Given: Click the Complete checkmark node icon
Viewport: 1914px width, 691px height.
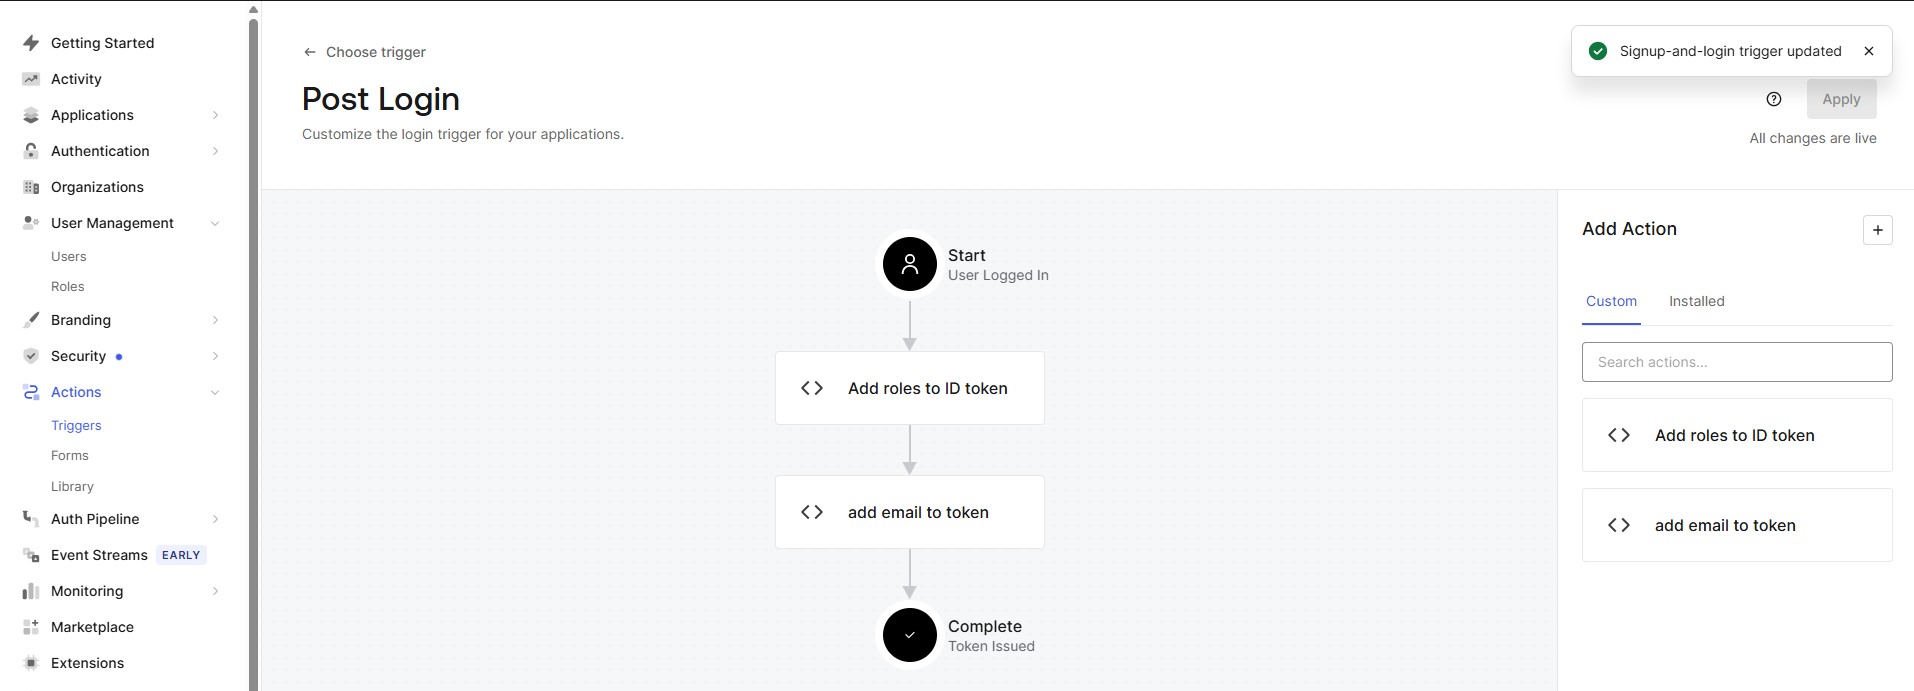Looking at the screenshot, I should tap(909, 635).
